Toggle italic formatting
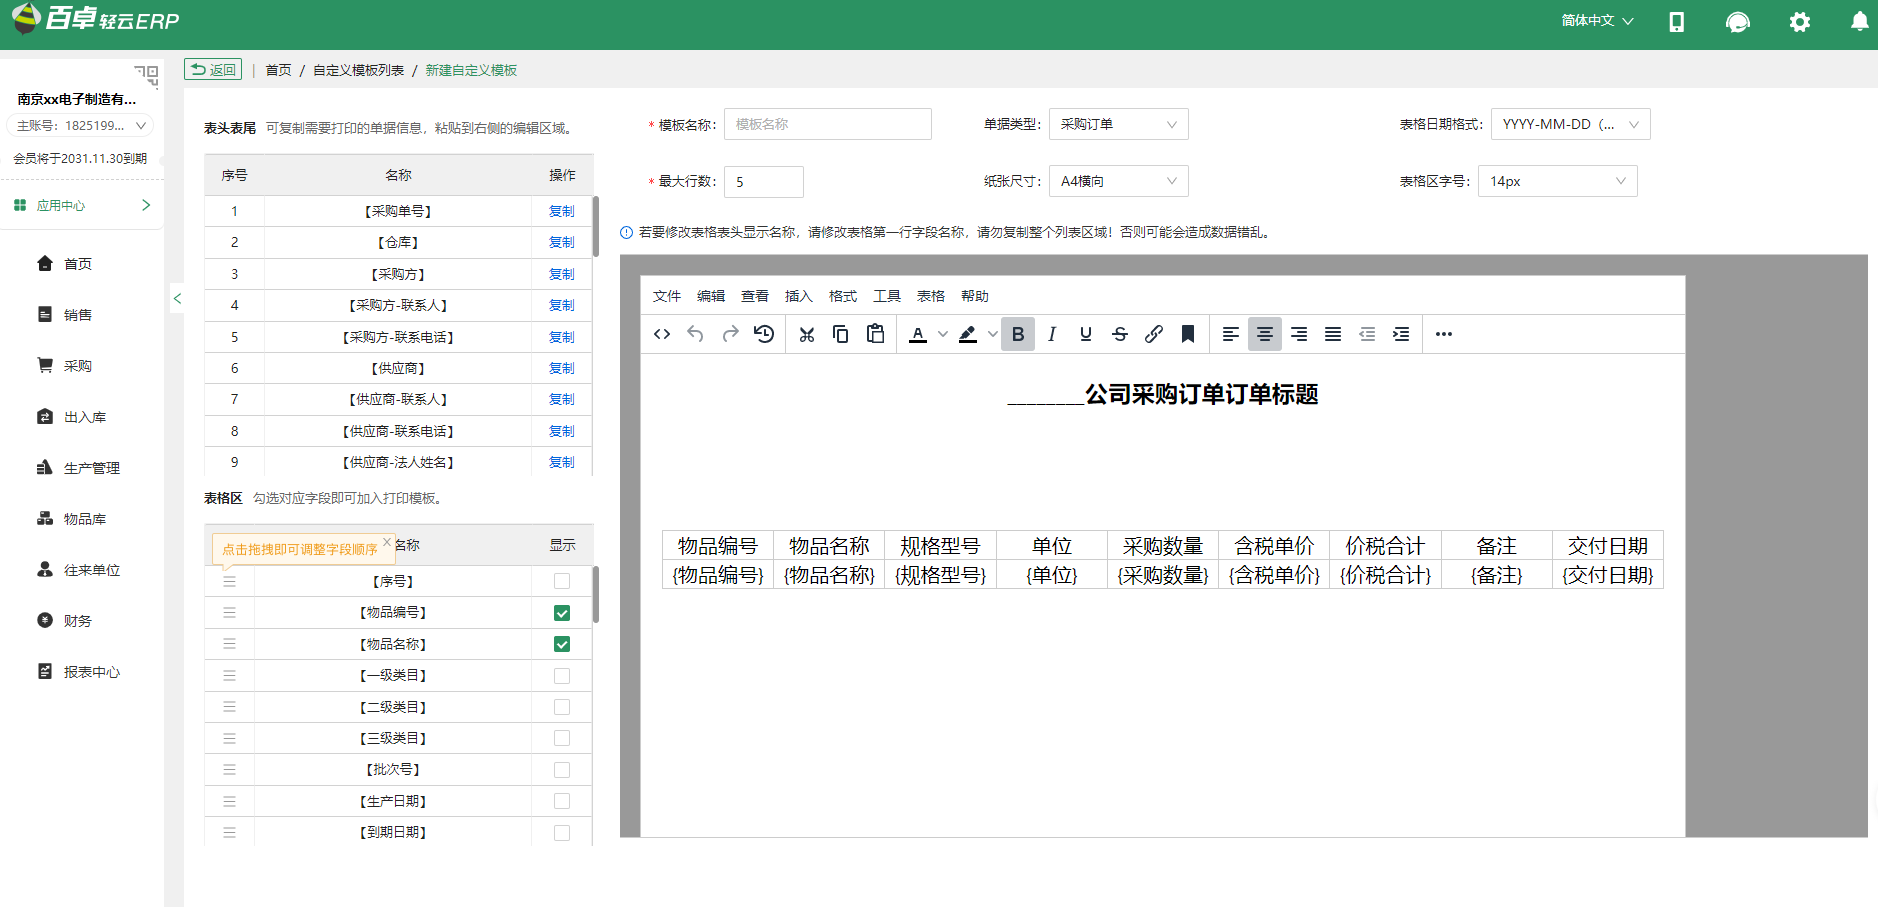 coord(1052,334)
